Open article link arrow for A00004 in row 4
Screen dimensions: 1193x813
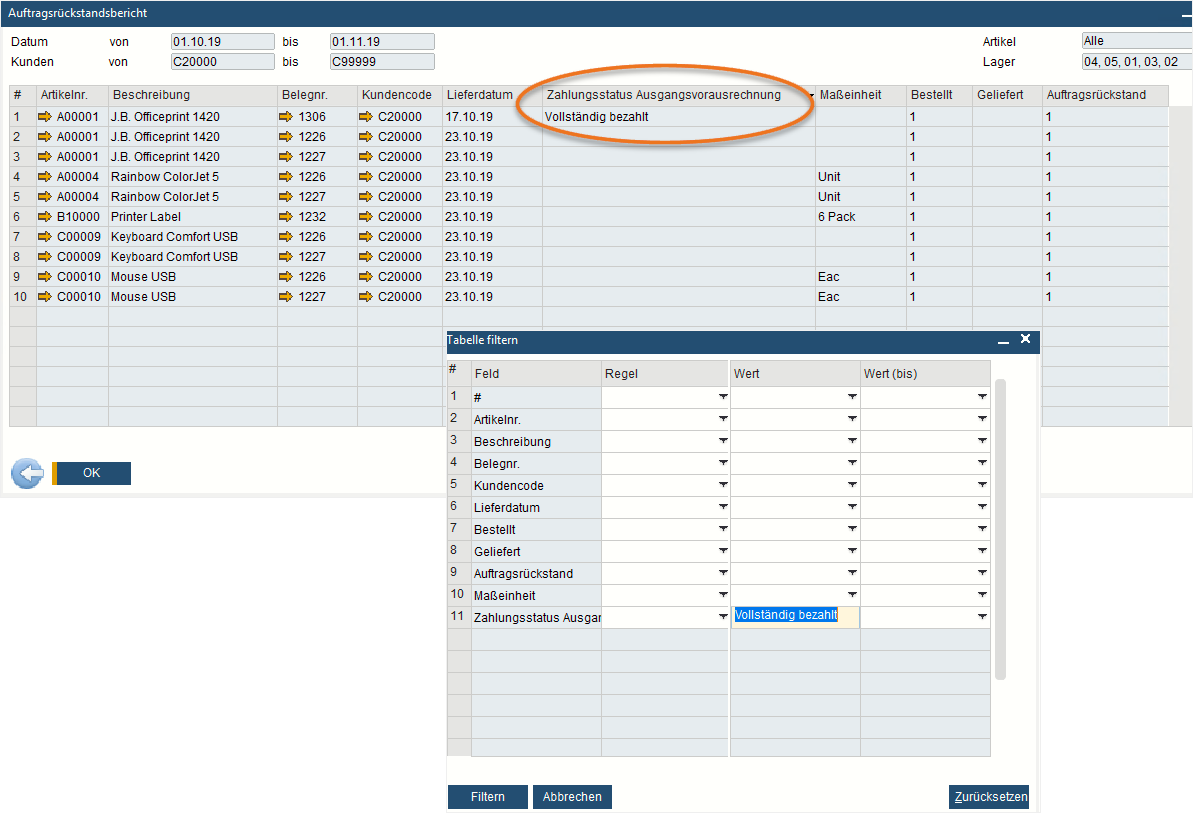[x=45, y=176]
